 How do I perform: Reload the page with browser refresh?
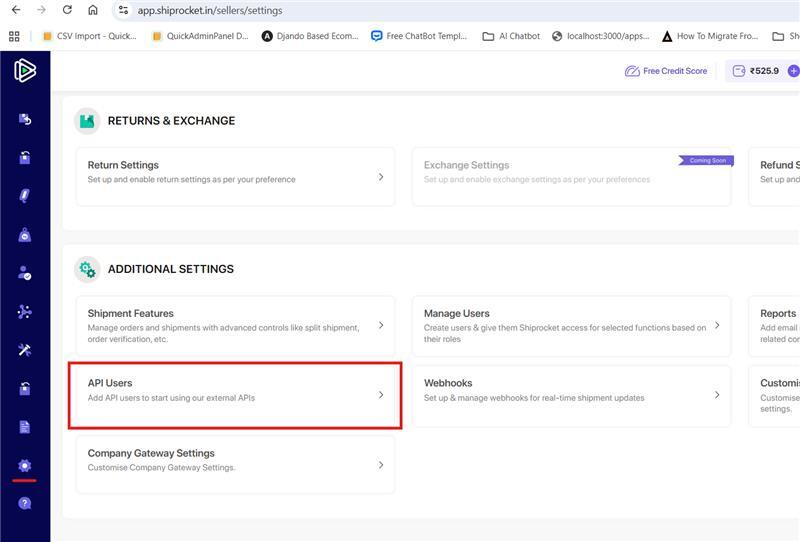tap(67, 10)
